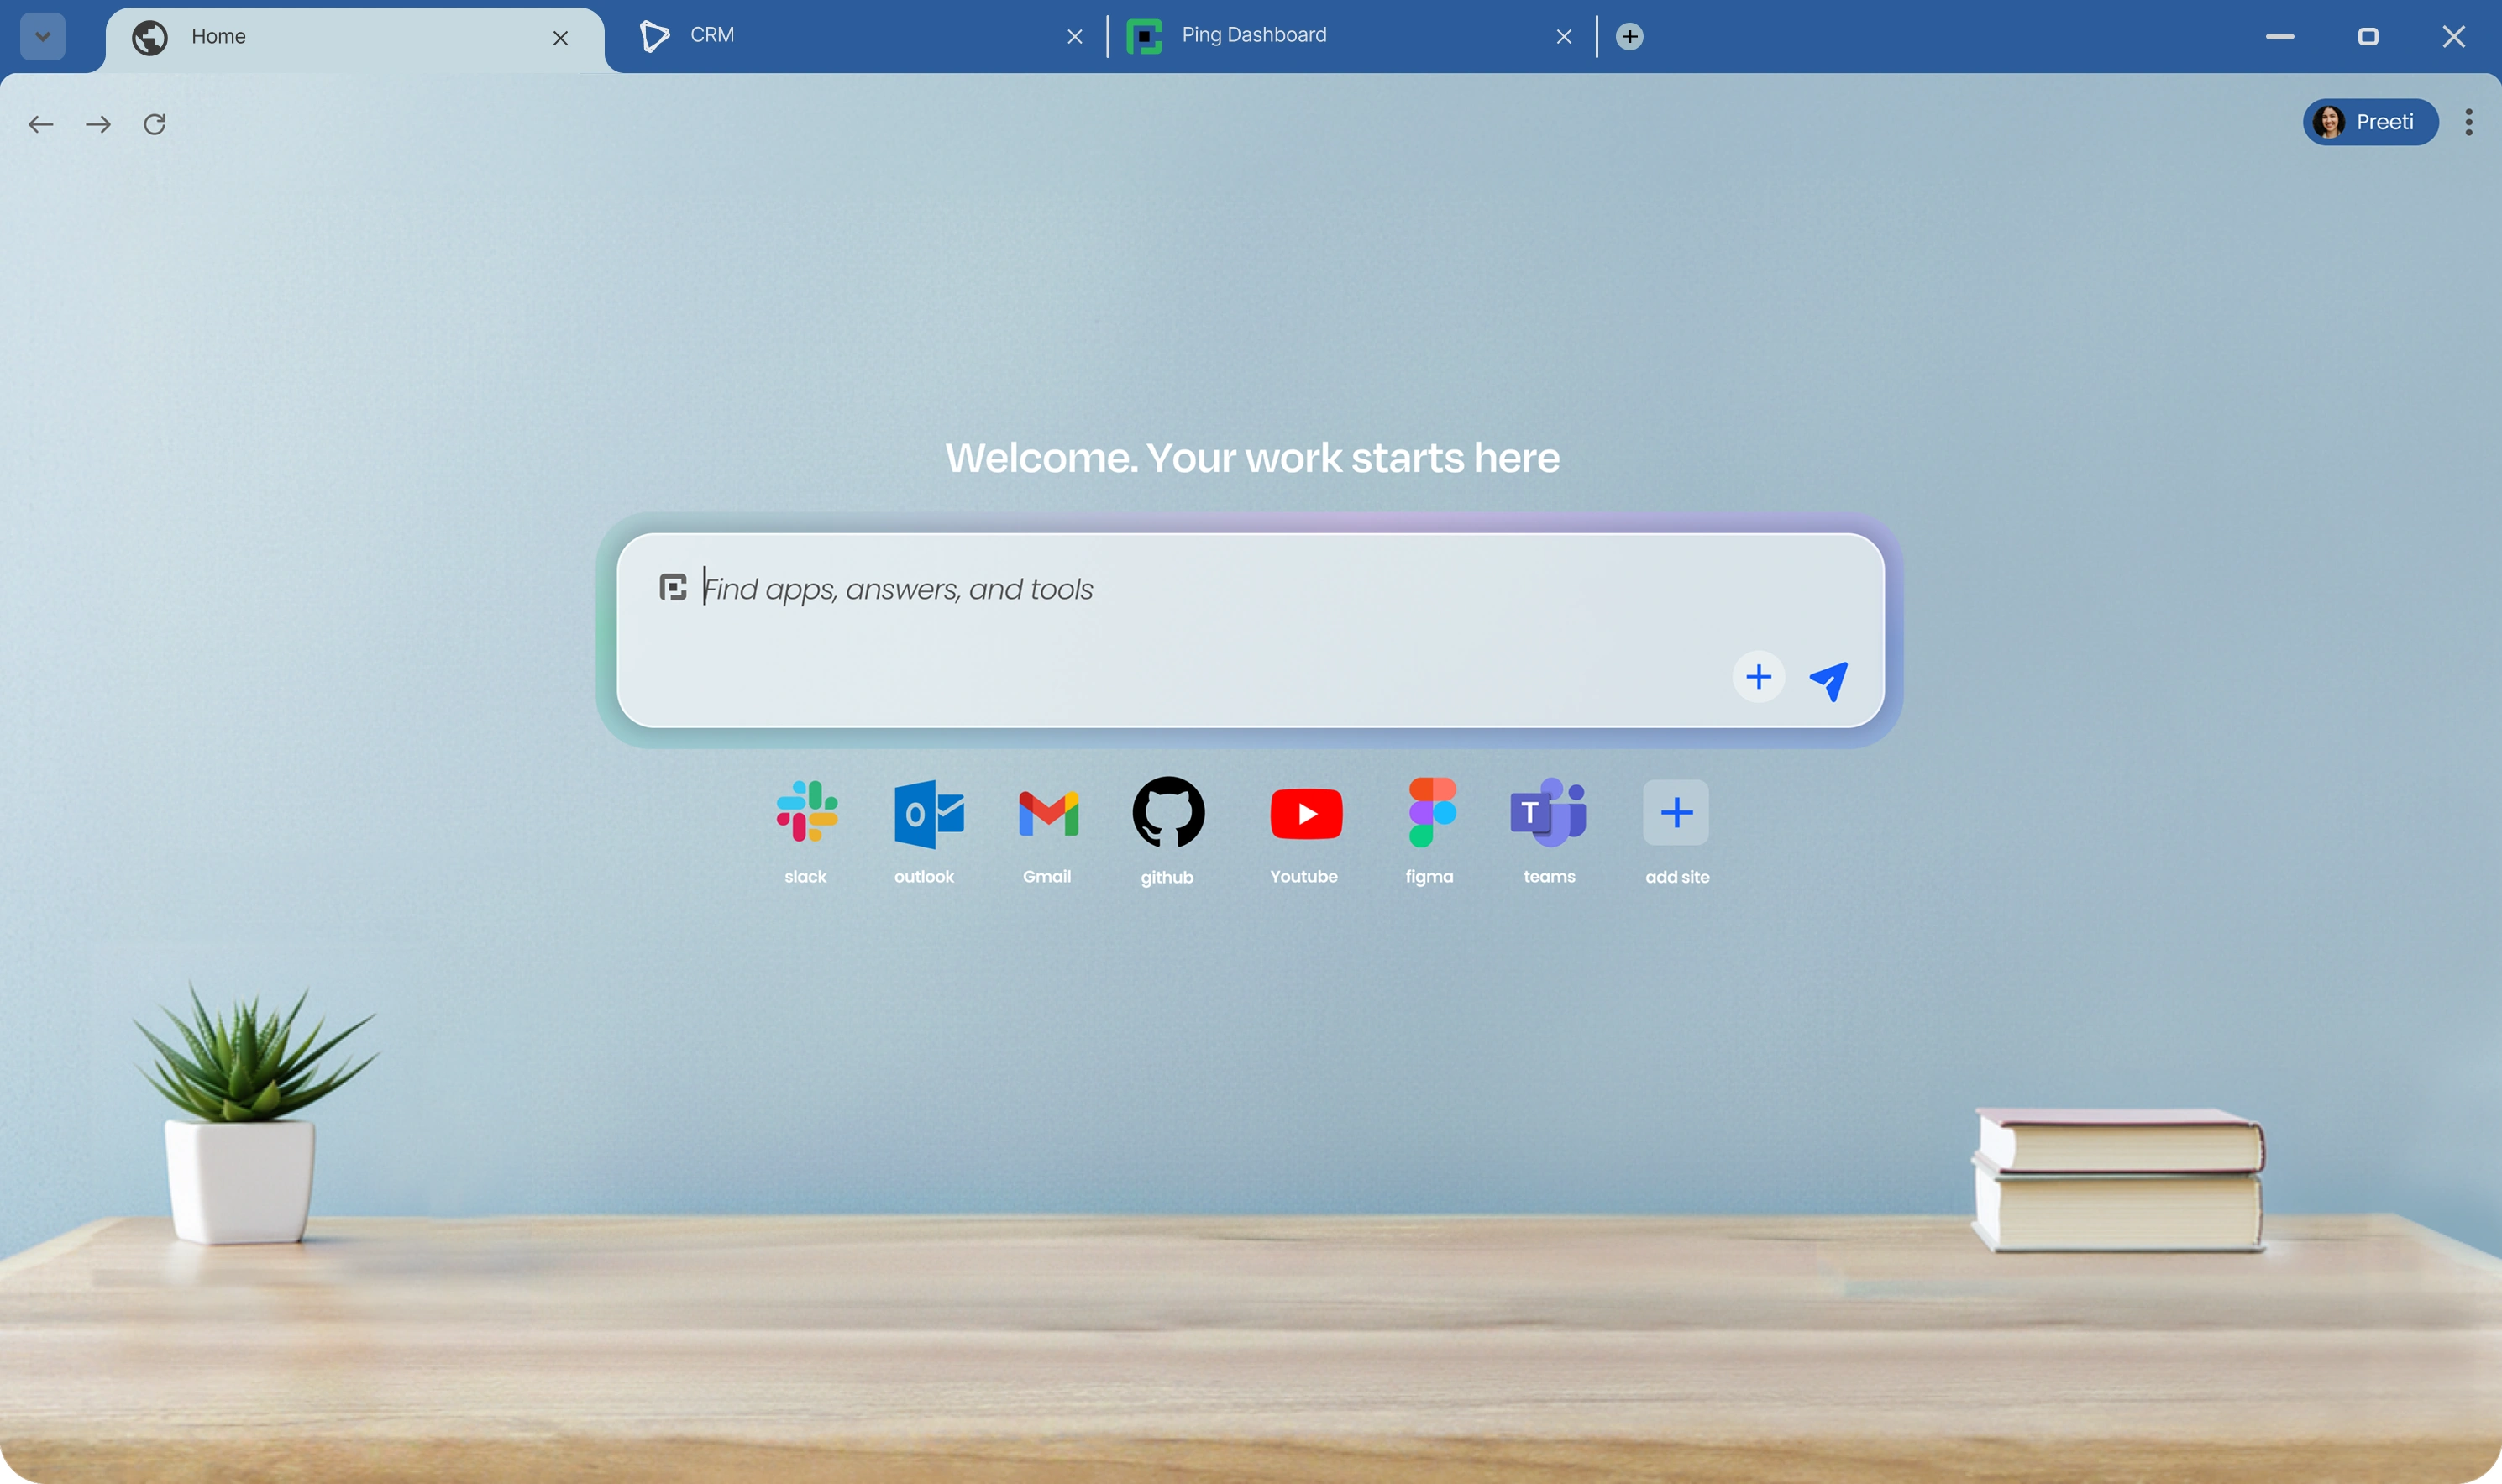Click the reload page icon
Viewport: 2502px width, 1484px height.
point(154,123)
